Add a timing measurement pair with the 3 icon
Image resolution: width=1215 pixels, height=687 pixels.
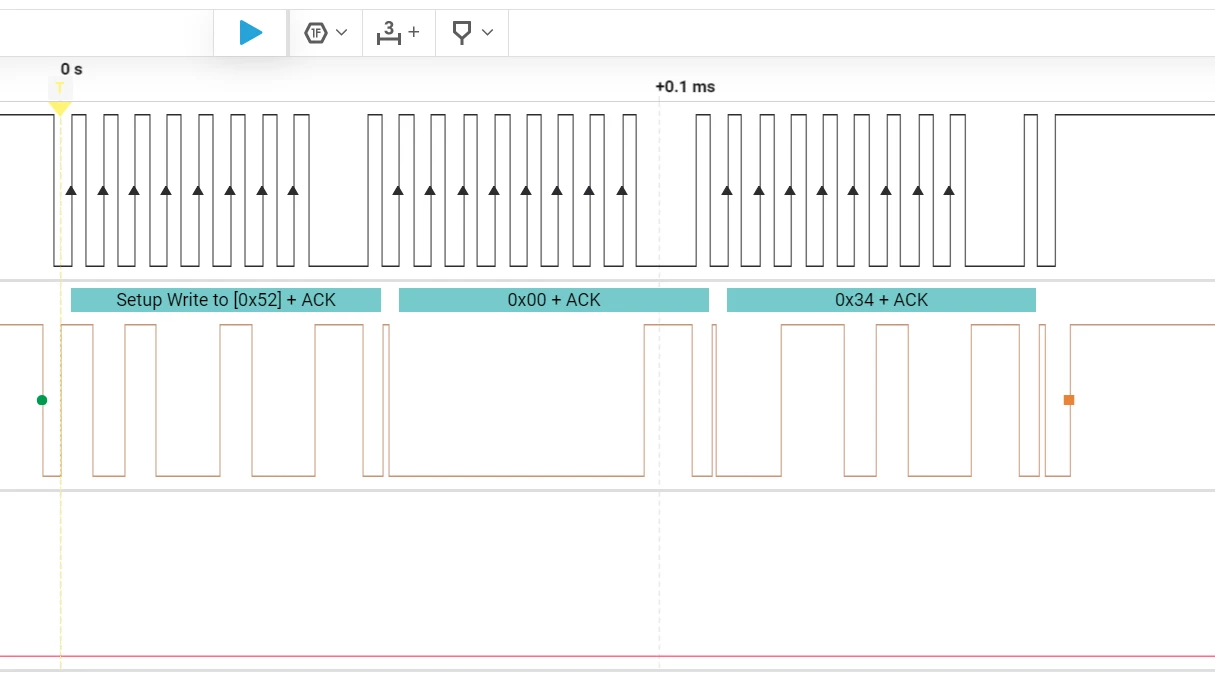coord(388,33)
